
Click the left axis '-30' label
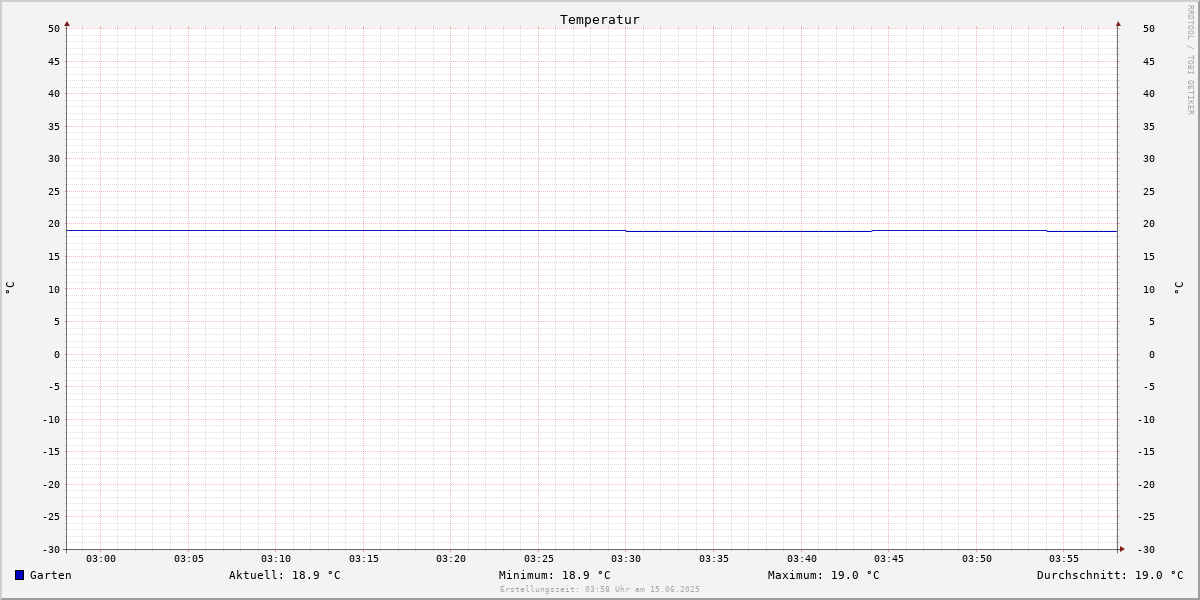pos(51,549)
